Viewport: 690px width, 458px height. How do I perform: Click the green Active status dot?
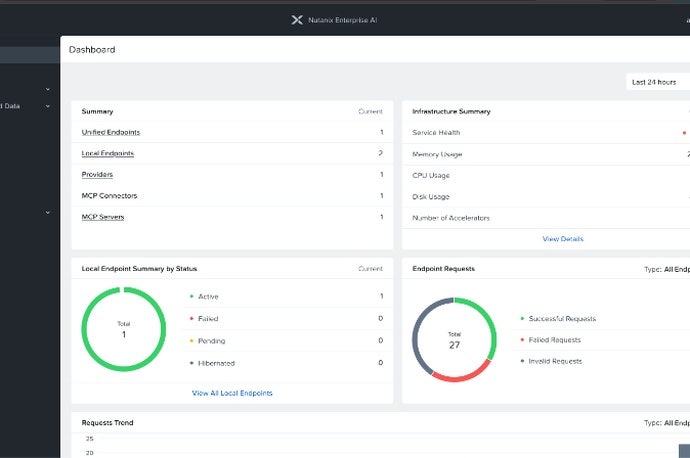tap(190, 297)
